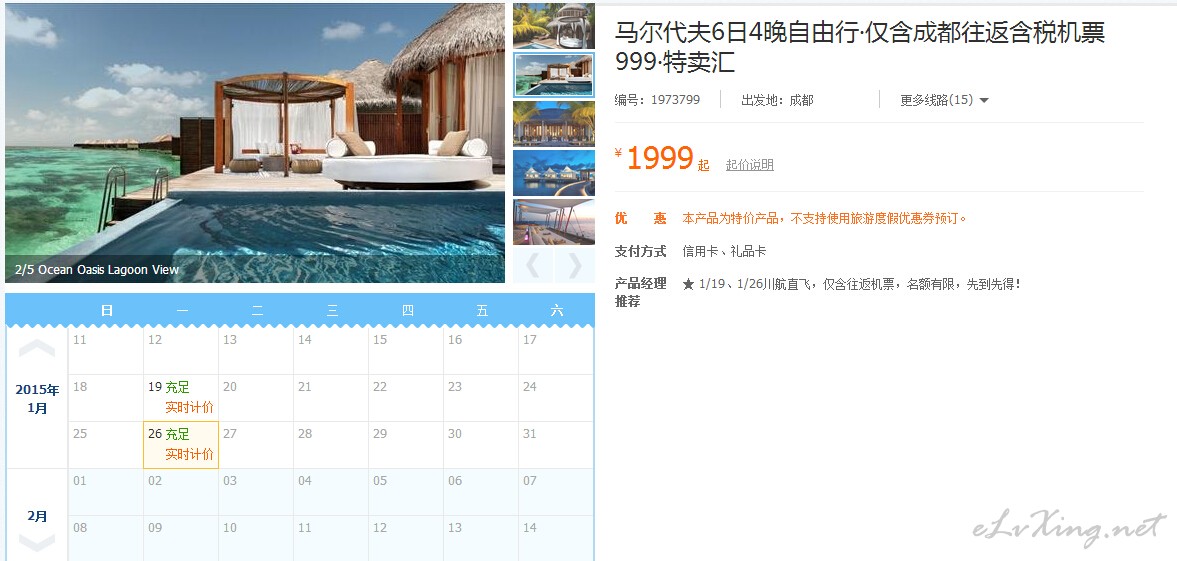Click the 2月 month label in the calendar

click(x=37, y=516)
